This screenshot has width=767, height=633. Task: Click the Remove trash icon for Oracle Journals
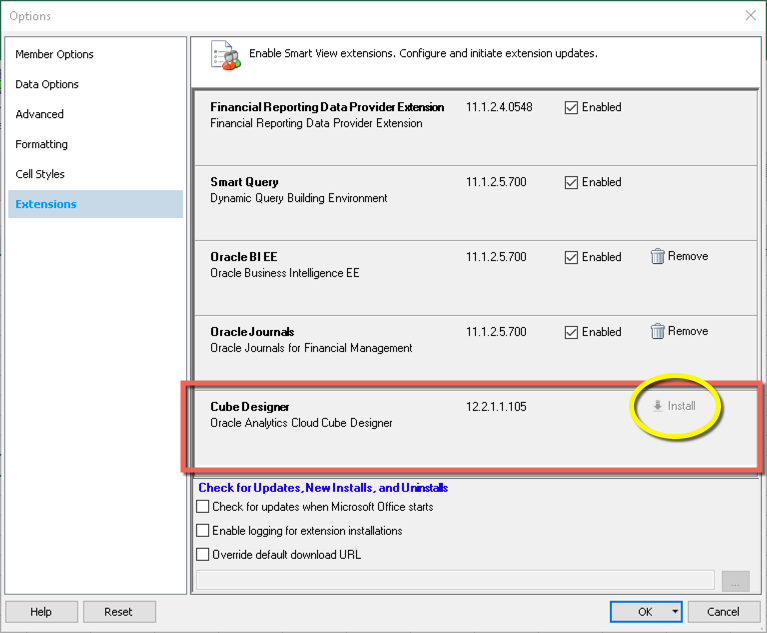point(657,332)
